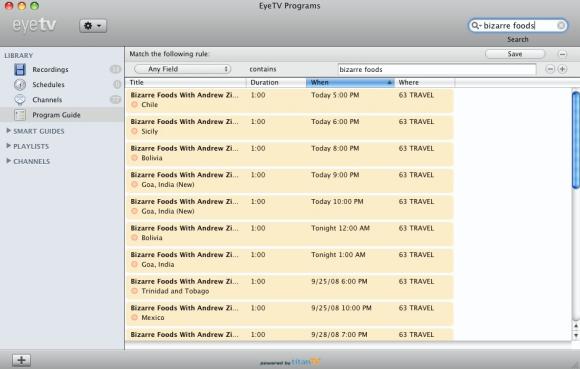Toggle record circle for Chile episode
This screenshot has height=369, width=580.
pos(134,105)
